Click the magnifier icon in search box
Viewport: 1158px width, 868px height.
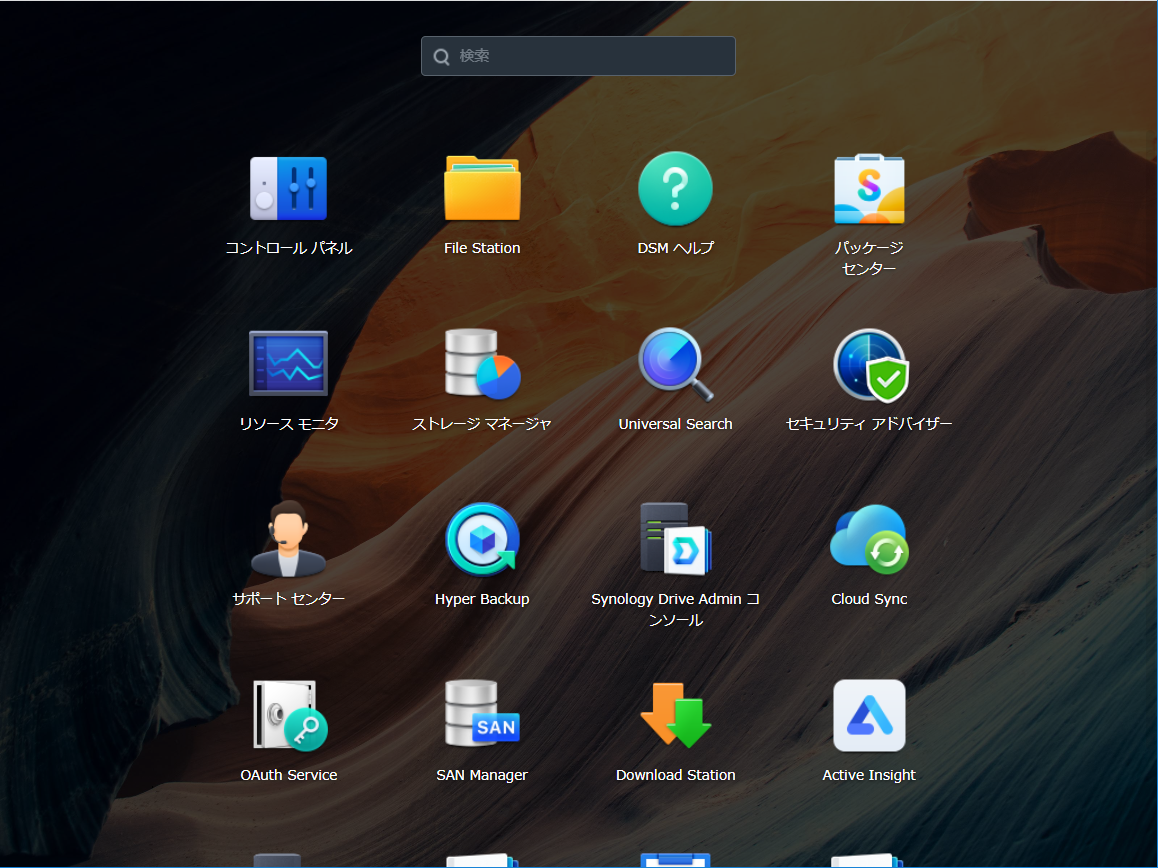442,57
